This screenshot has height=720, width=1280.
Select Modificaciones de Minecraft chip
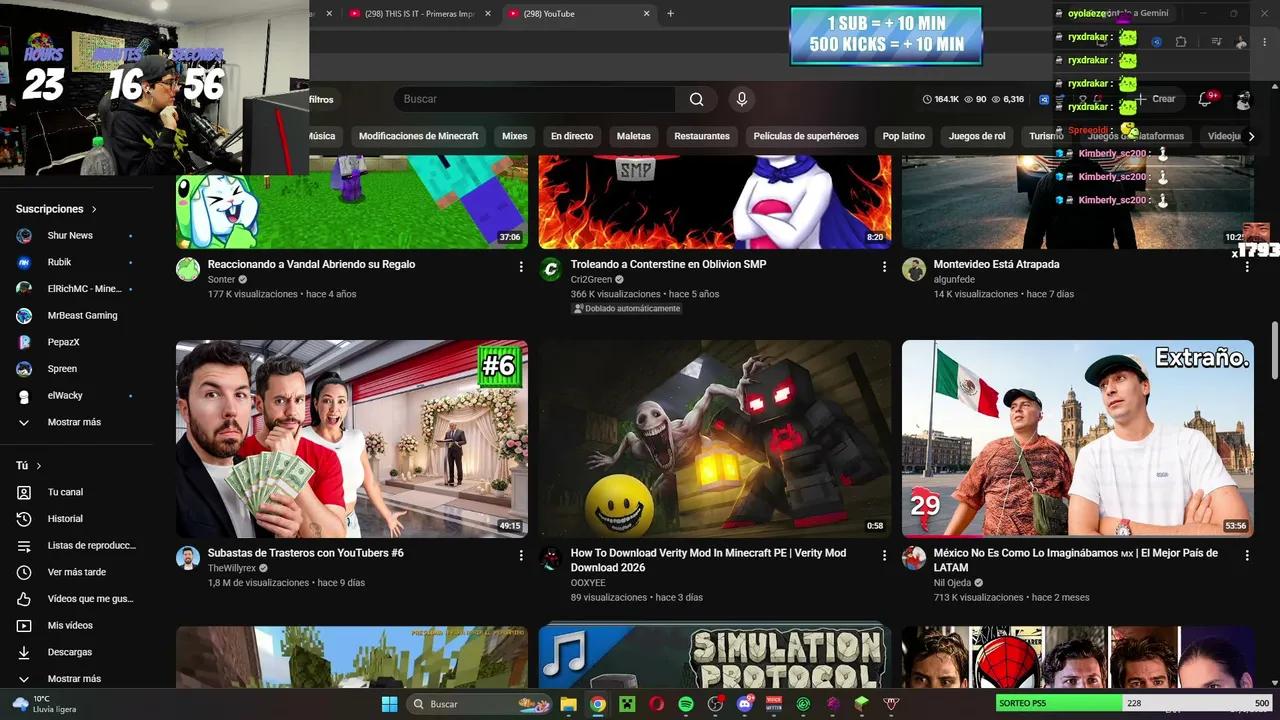pos(418,136)
